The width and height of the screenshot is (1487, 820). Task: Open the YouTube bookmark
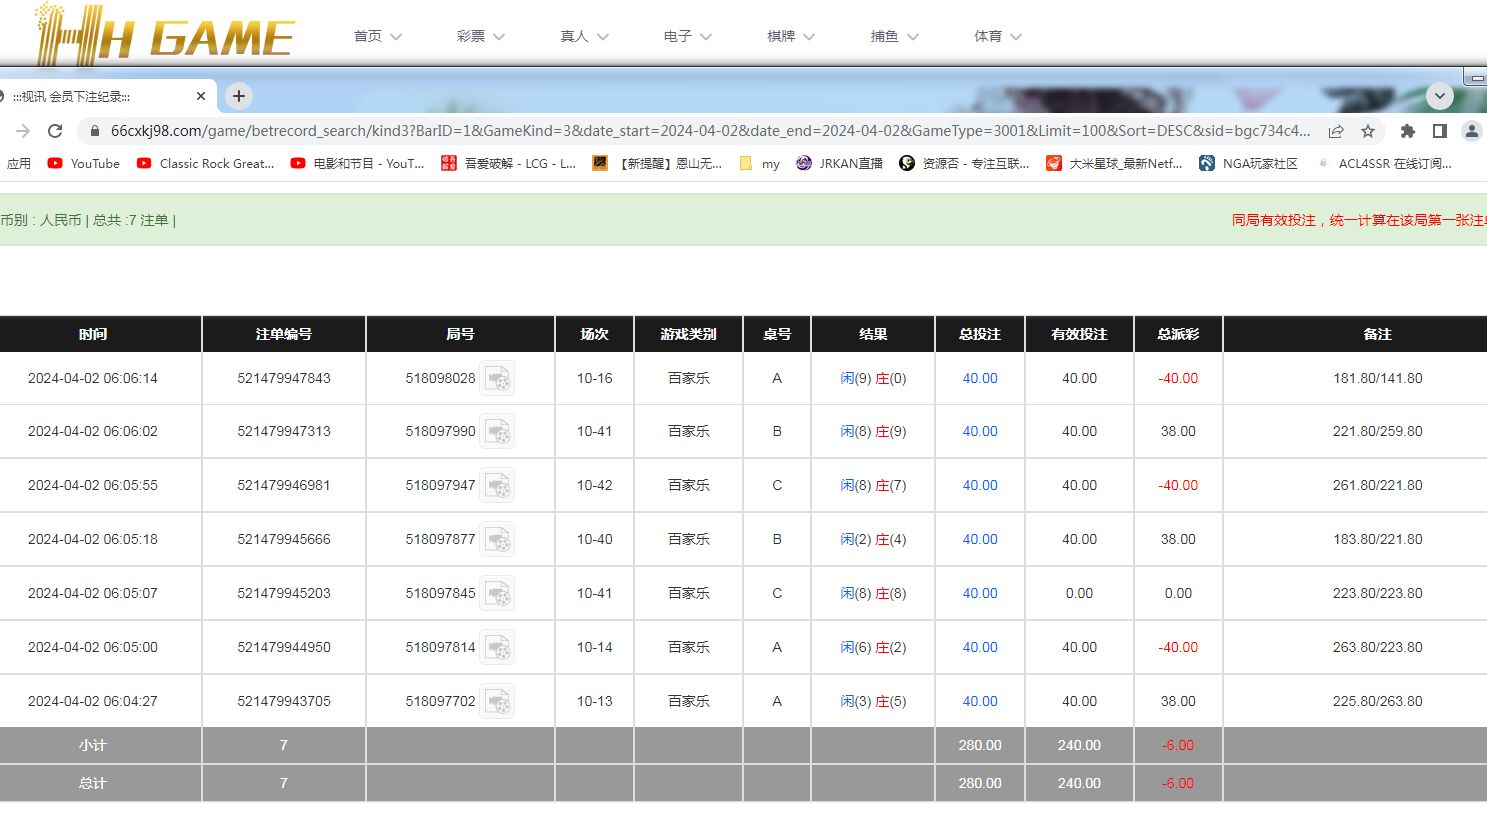coord(84,163)
